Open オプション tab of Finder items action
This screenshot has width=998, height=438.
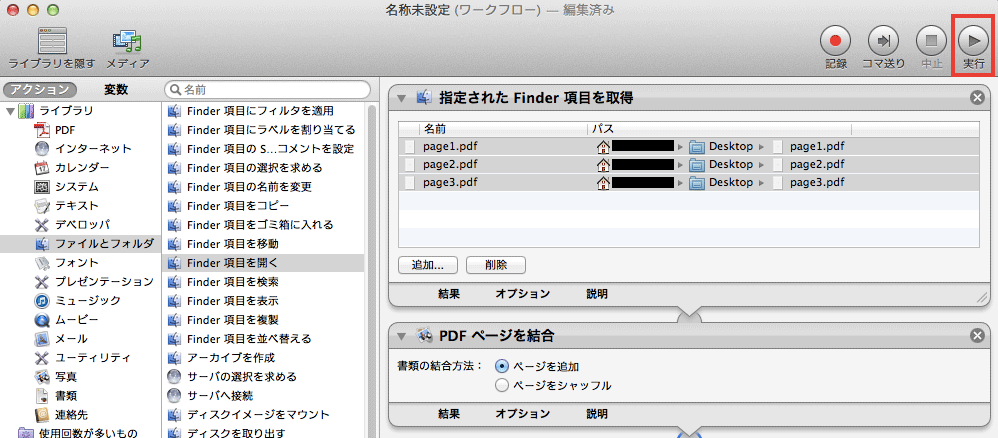[x=523, y=294]
